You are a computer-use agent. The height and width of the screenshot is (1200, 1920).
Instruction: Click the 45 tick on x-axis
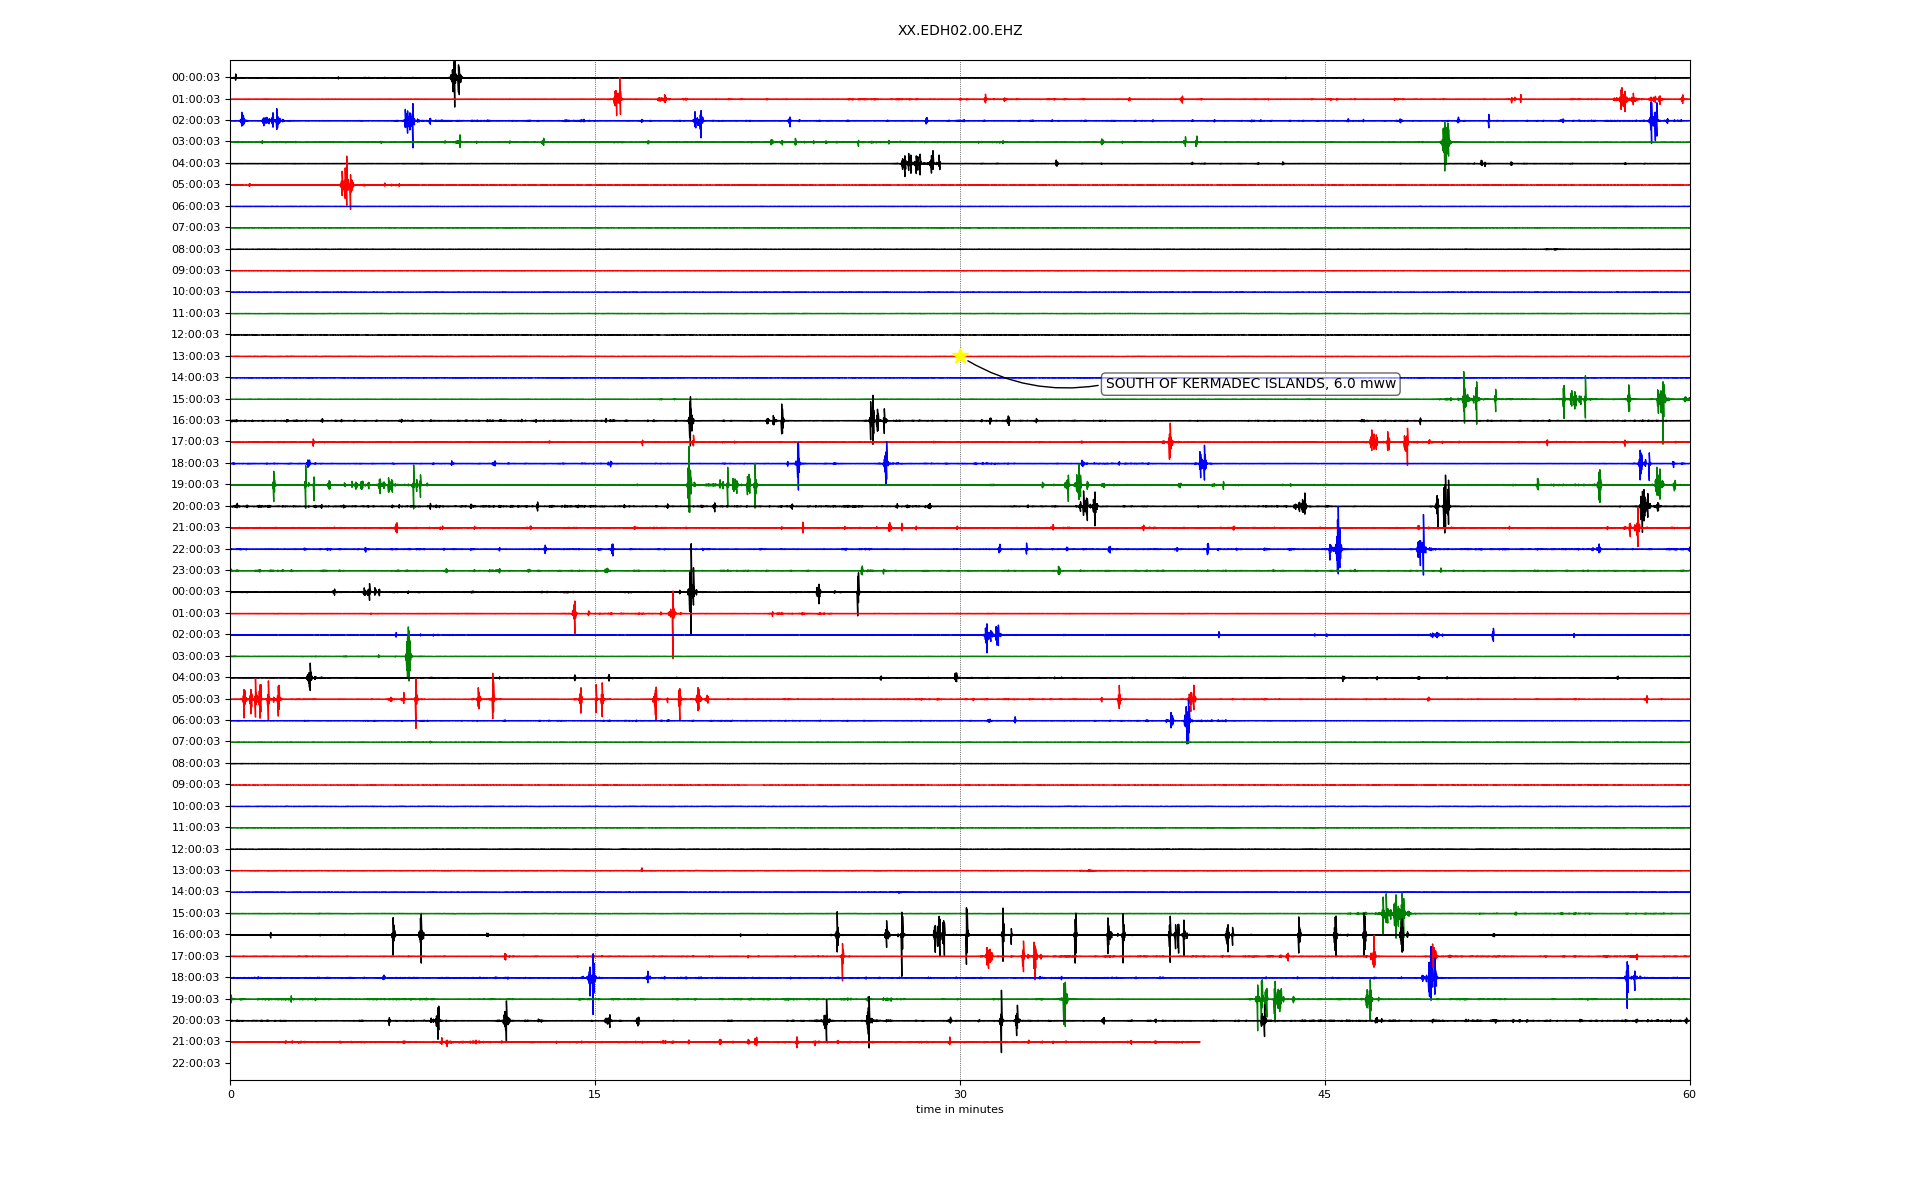1325,1094
